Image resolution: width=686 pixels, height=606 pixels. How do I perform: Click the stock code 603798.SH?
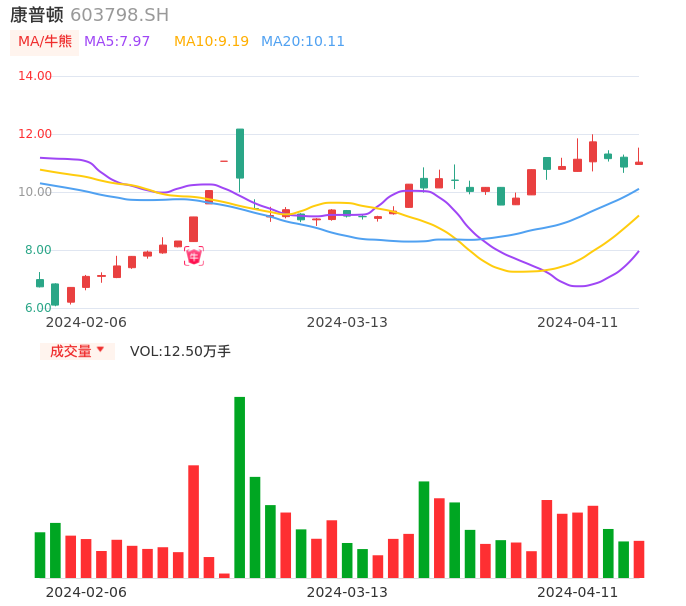119,15
